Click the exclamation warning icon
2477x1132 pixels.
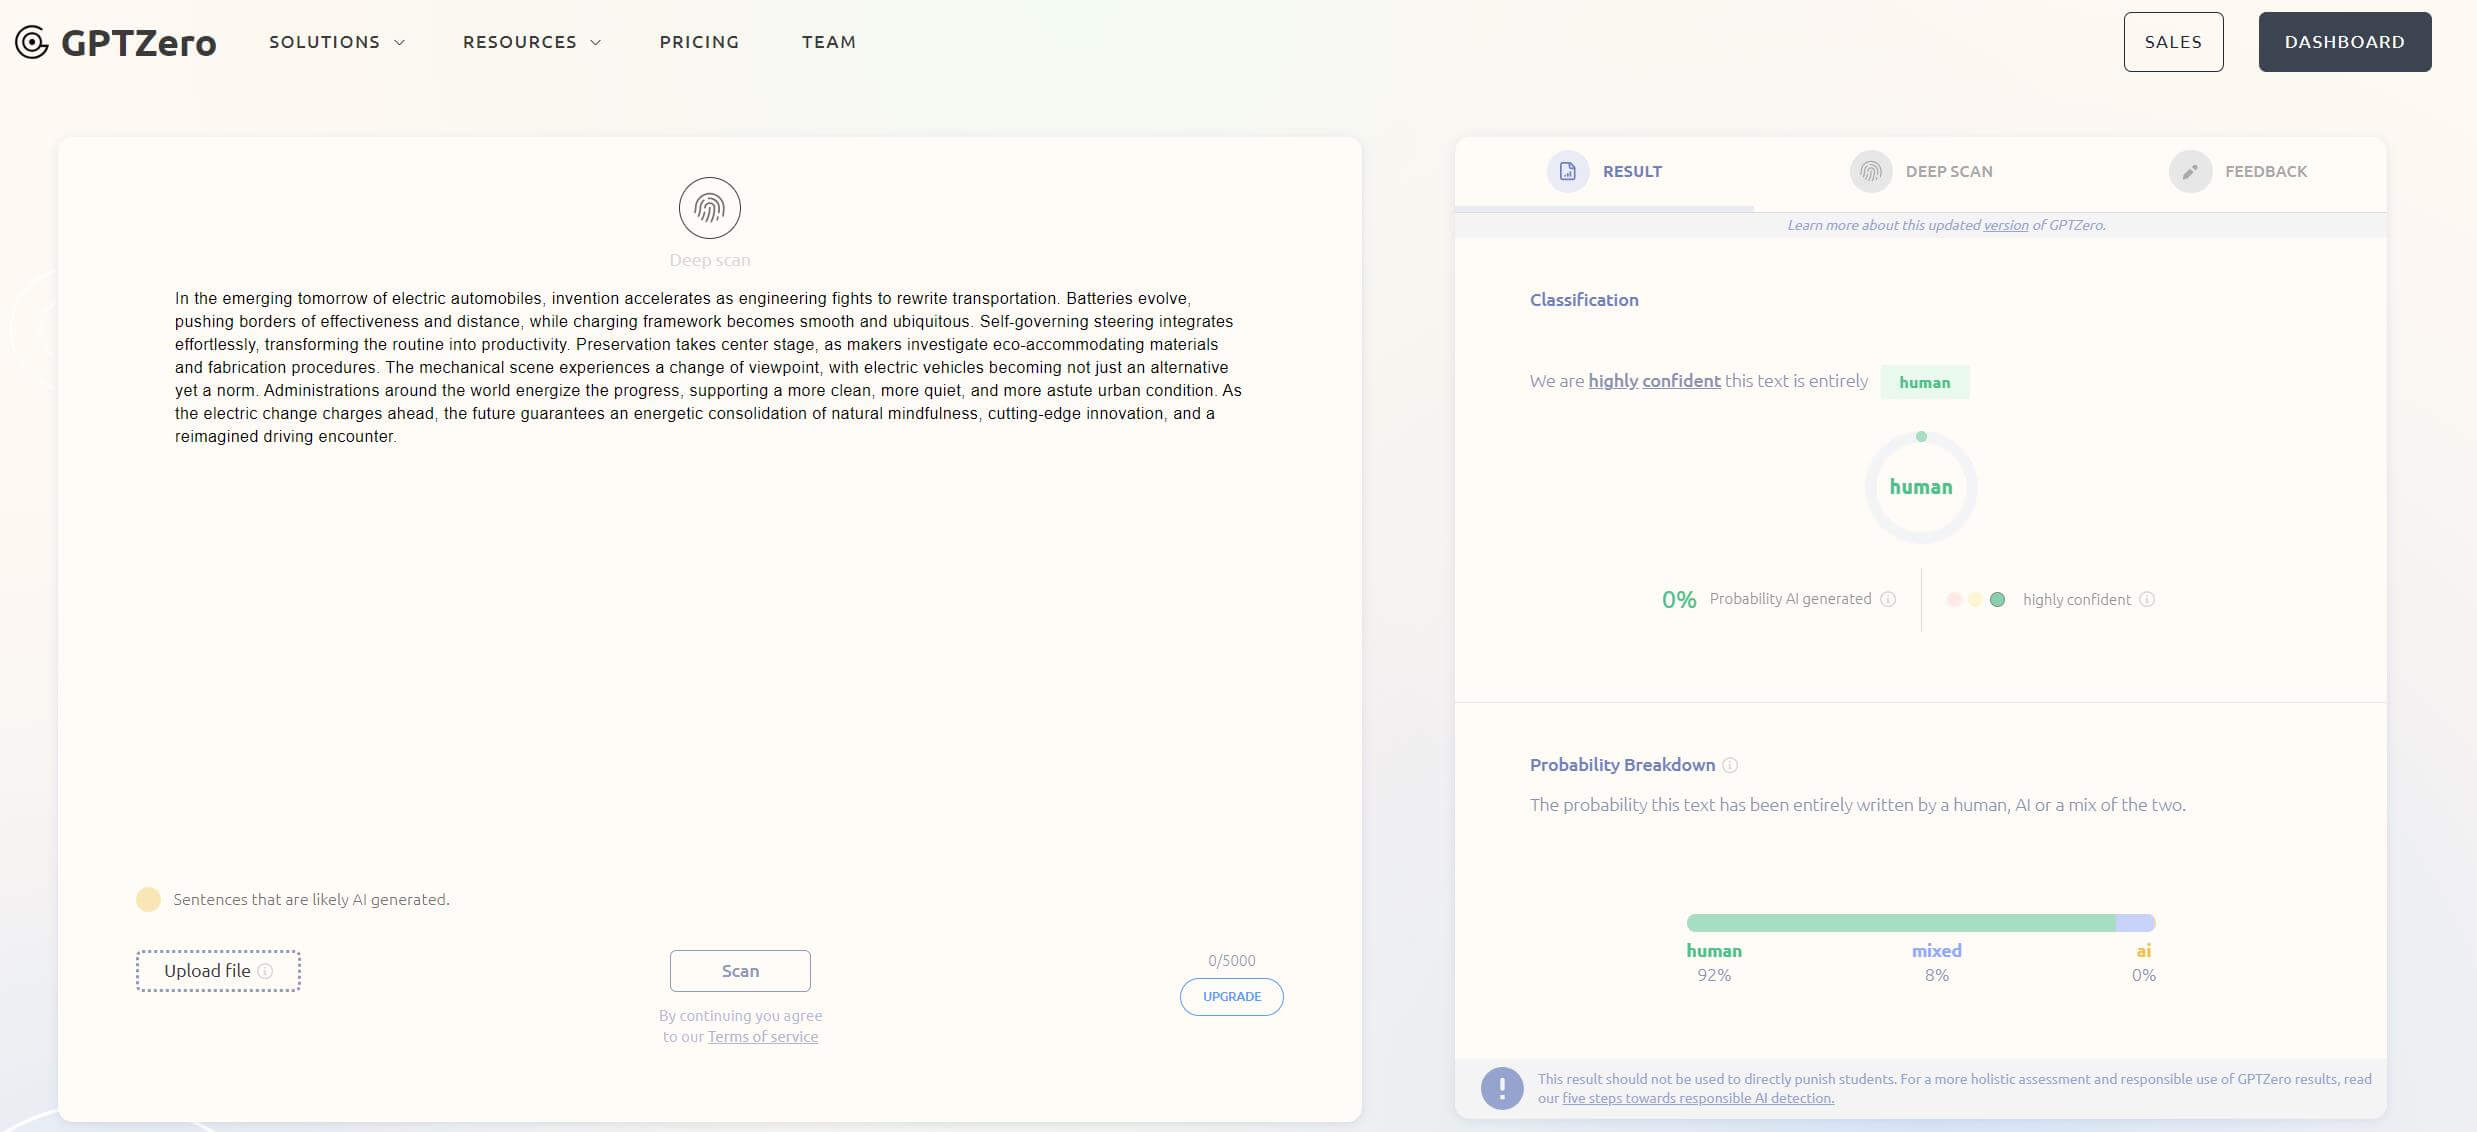(1502, 1088)
